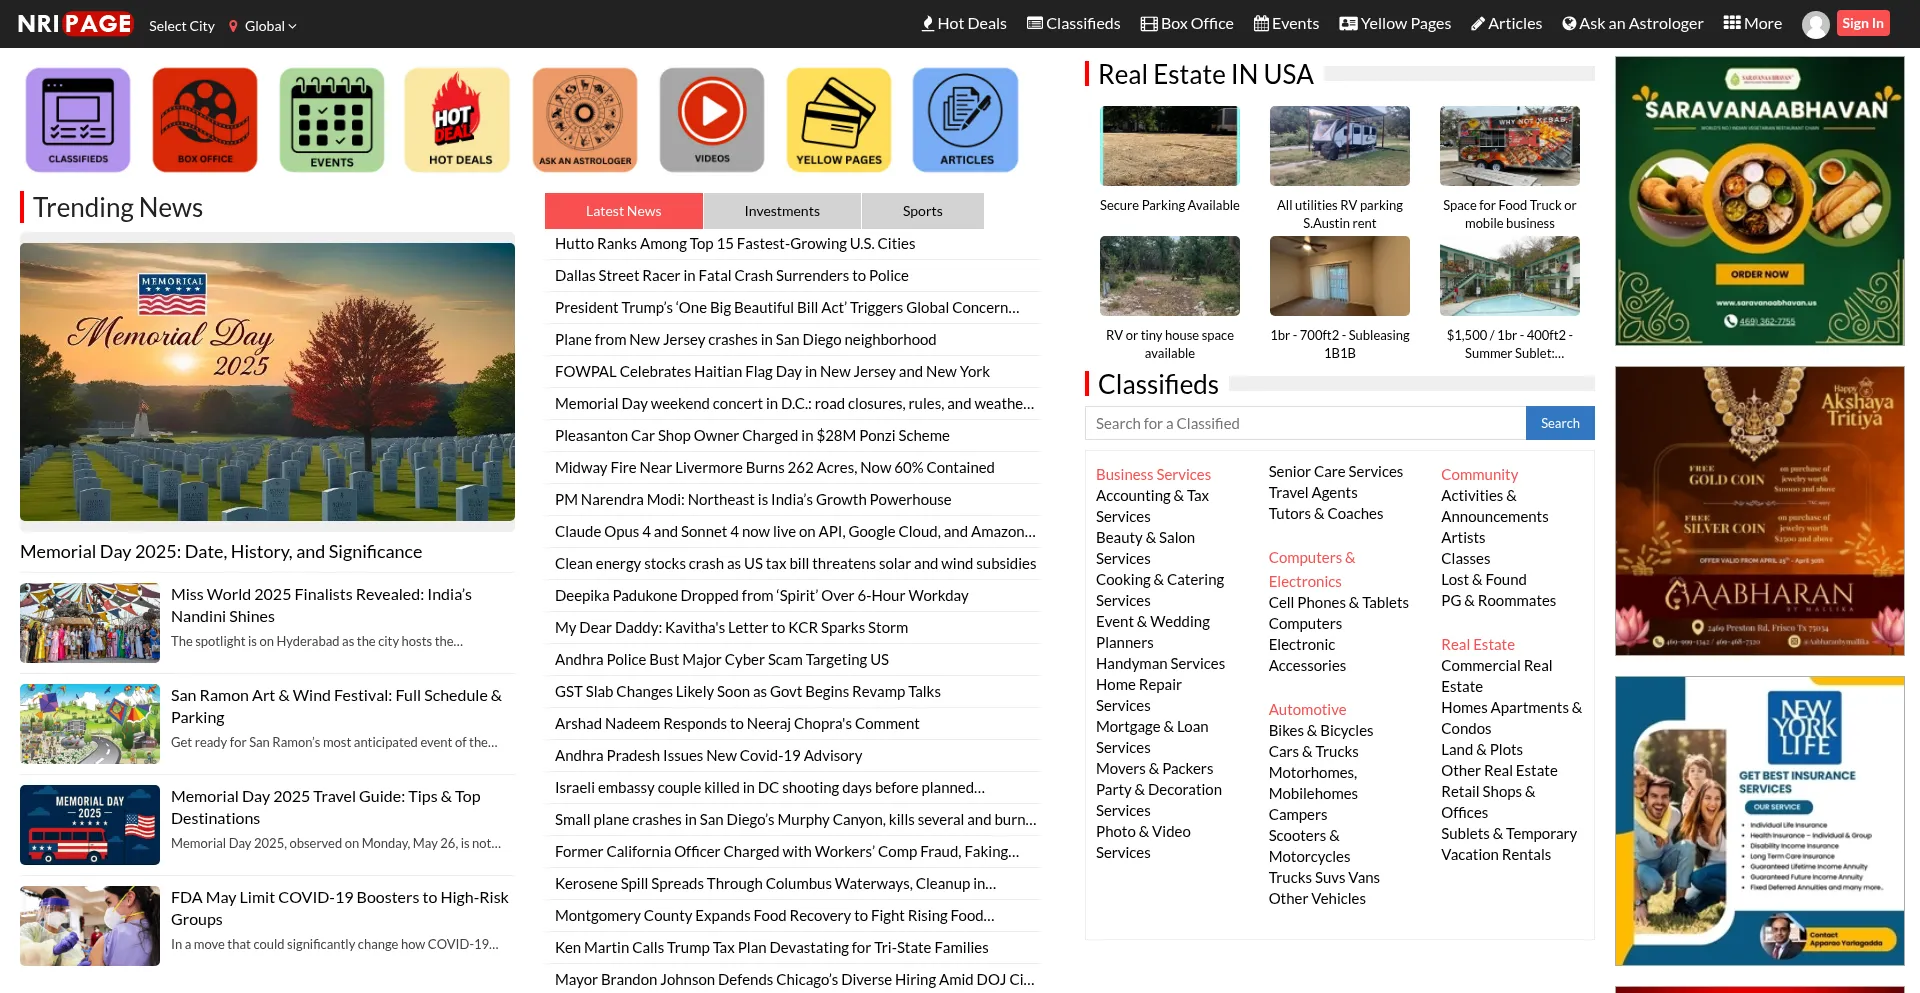Viewport: 1920px width, 993px height.
Task: Open San Ramon Art & Wind Festival thumbnail
Action: click(x=90, y=724)
